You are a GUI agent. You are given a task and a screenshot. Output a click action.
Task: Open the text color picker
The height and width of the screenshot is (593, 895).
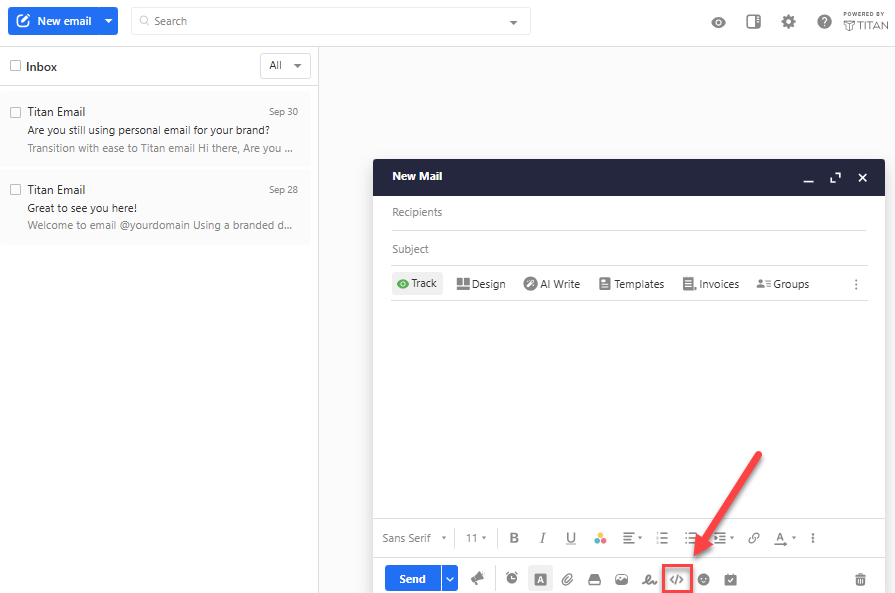(600, 538)
